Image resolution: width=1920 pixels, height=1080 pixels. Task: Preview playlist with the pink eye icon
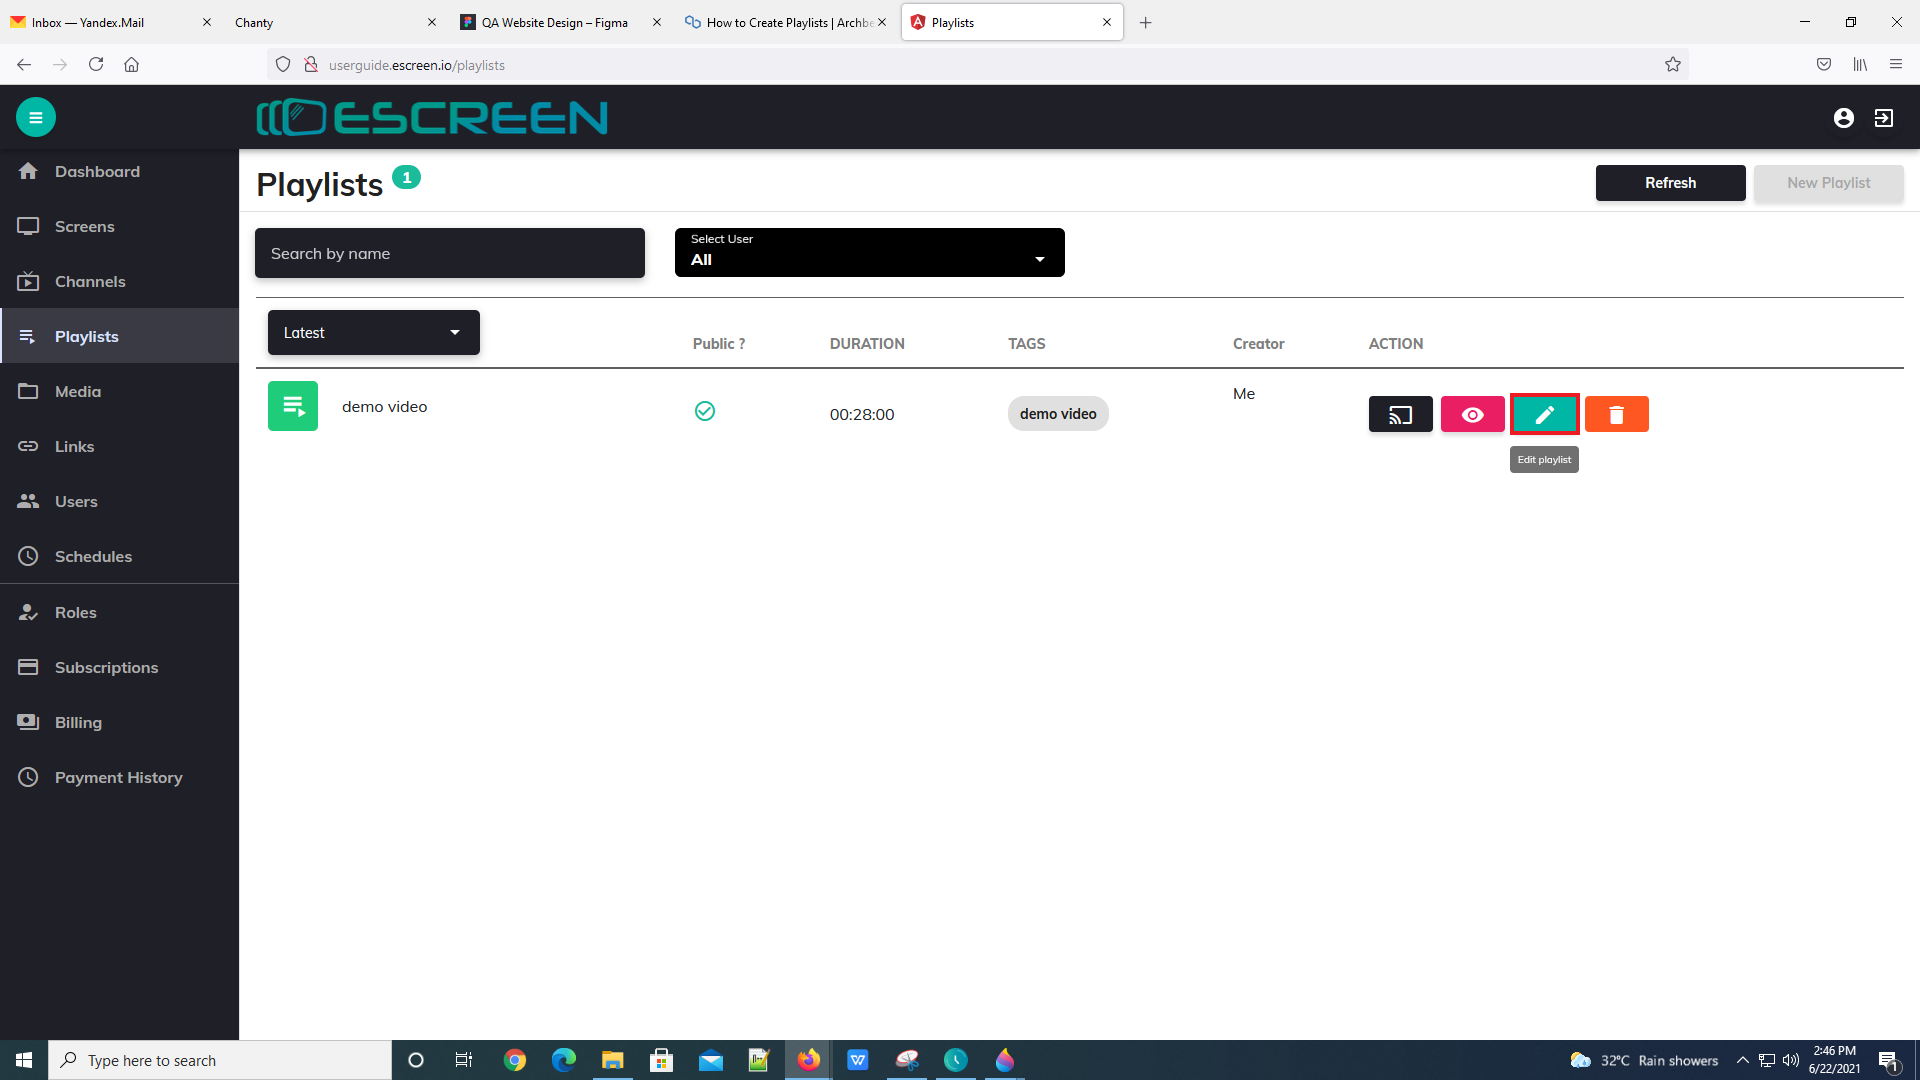[1472, 414]
